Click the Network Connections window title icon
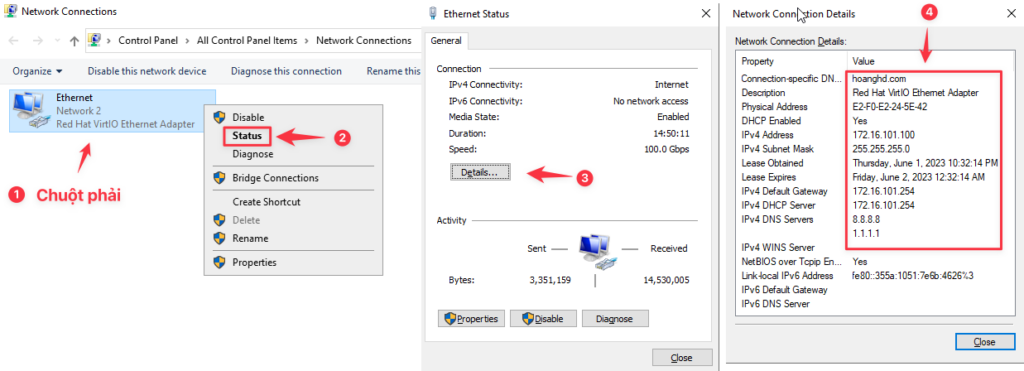1024x371 pixels. [10, 11]
